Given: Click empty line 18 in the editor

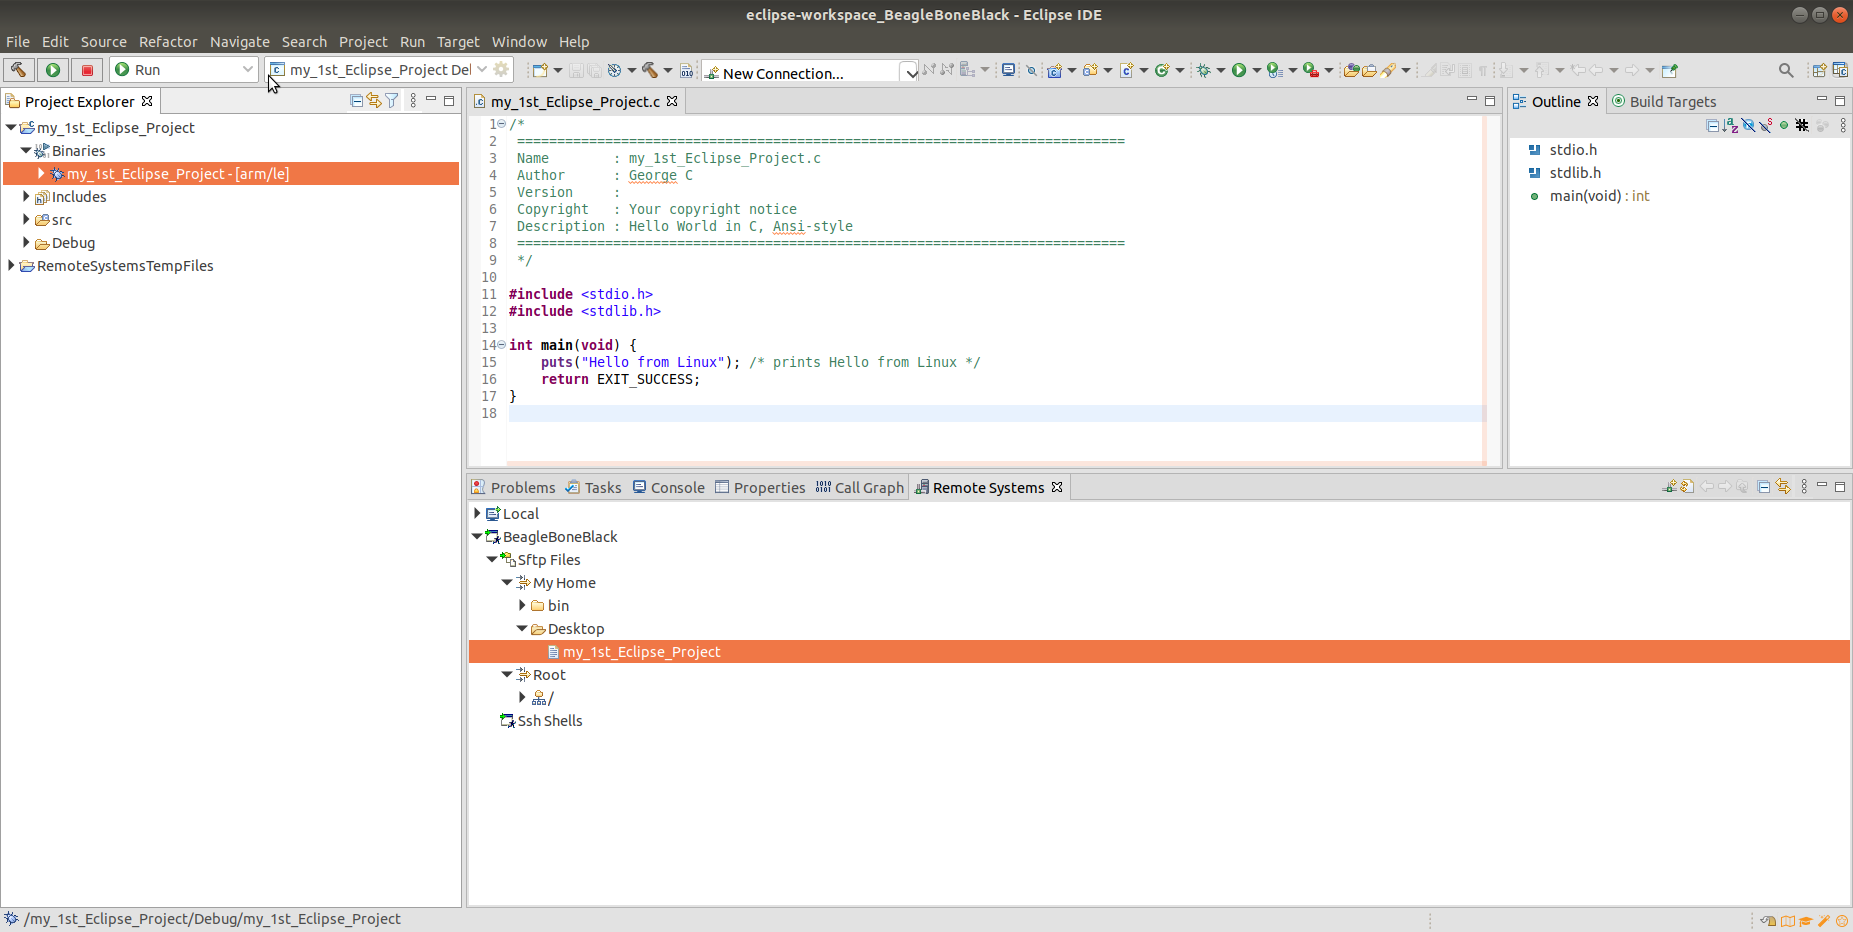Looking at the screenshot, I should (x=995, y=414).
